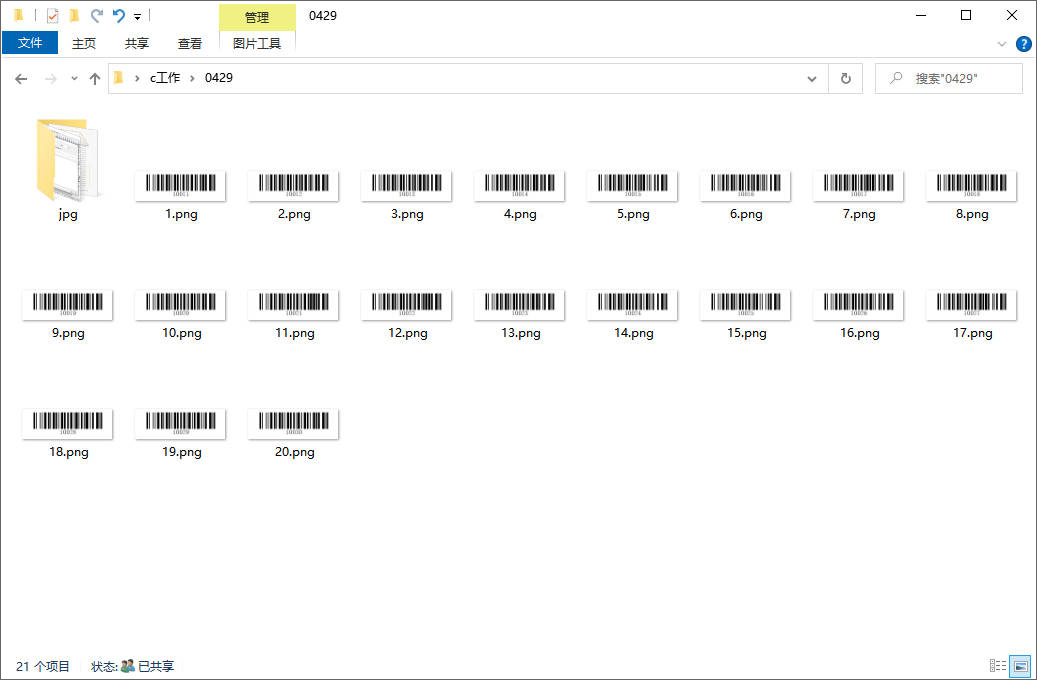Select the 14.png barcode thumbnail
Screen dimensions: 1037x680
633,305
